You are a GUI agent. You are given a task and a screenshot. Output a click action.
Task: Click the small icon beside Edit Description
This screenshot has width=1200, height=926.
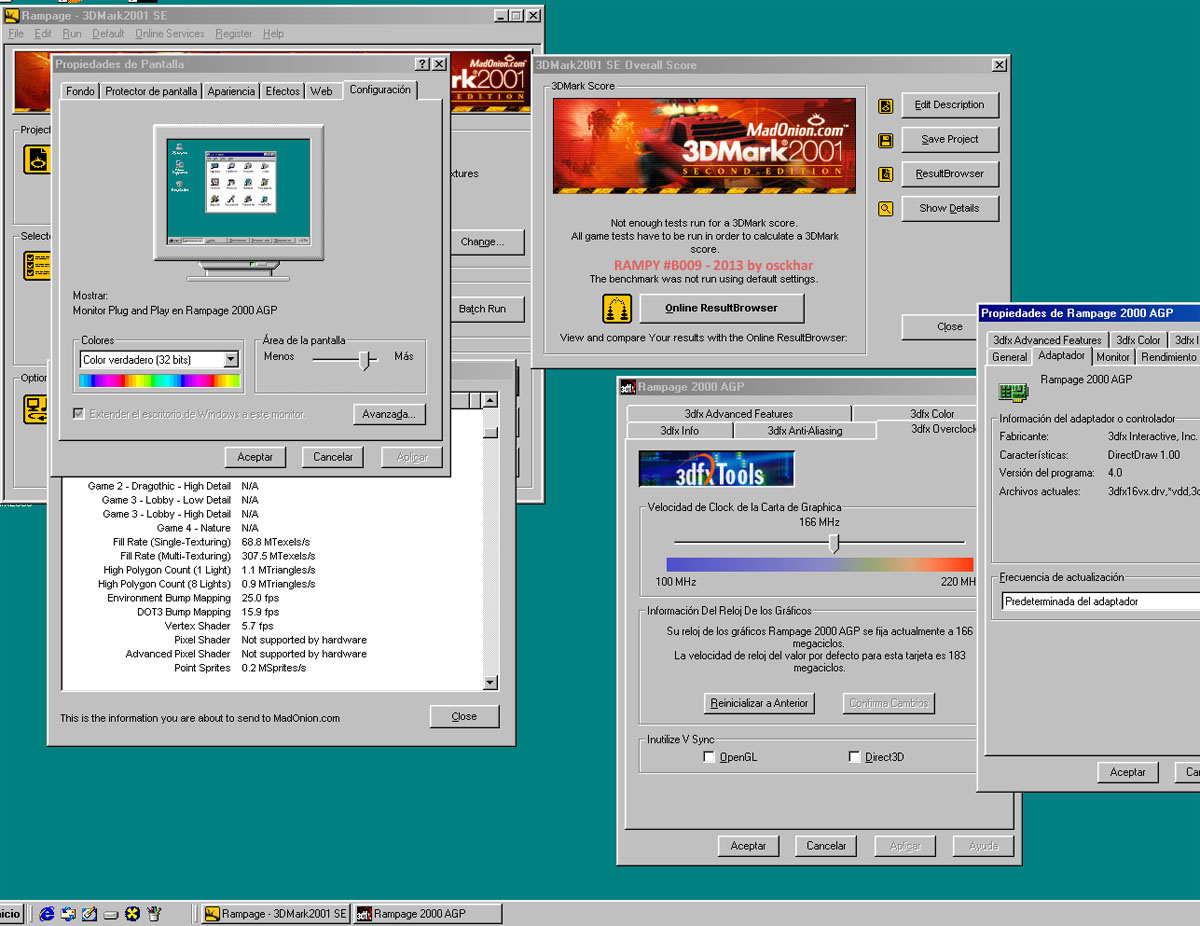pos(885,106)
